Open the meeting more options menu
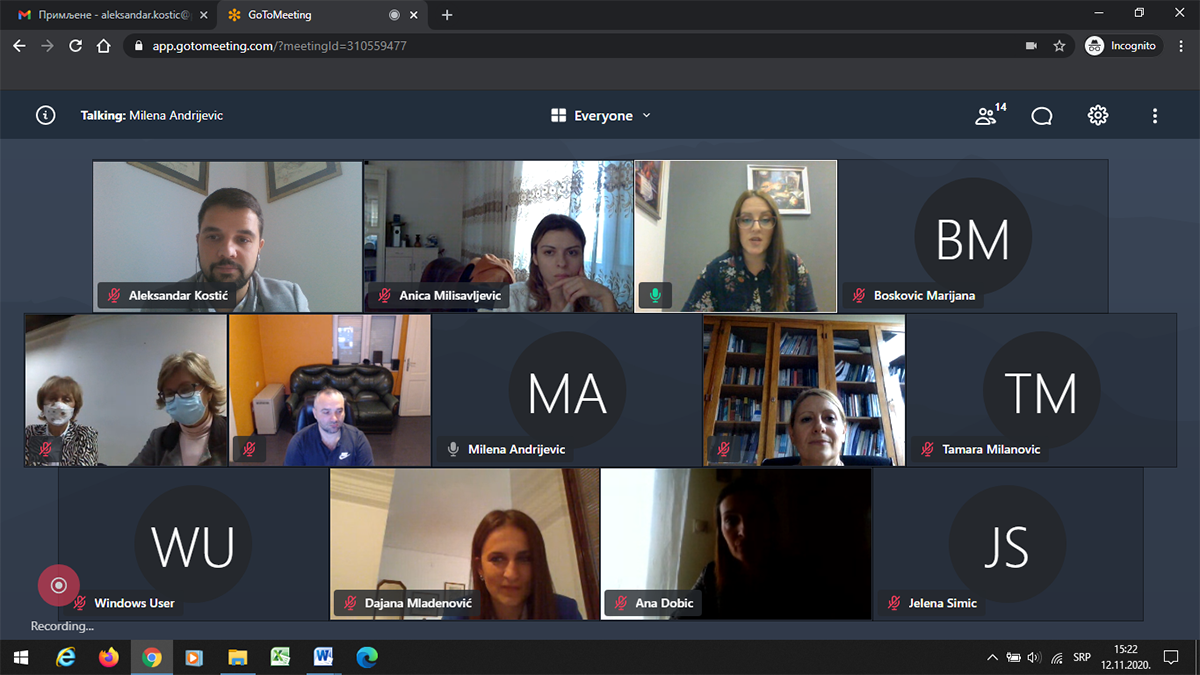This screenshot has width=1200, height=675. tap(1155, 116)
